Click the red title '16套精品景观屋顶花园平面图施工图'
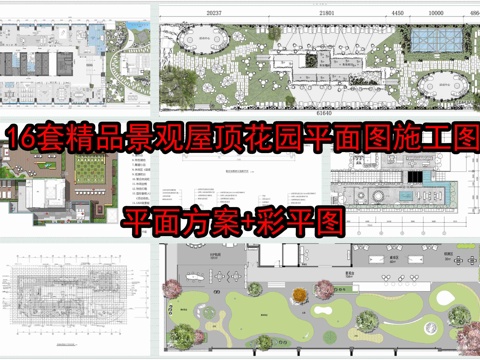This screenshot has height=360, width=480. [243, 136]
